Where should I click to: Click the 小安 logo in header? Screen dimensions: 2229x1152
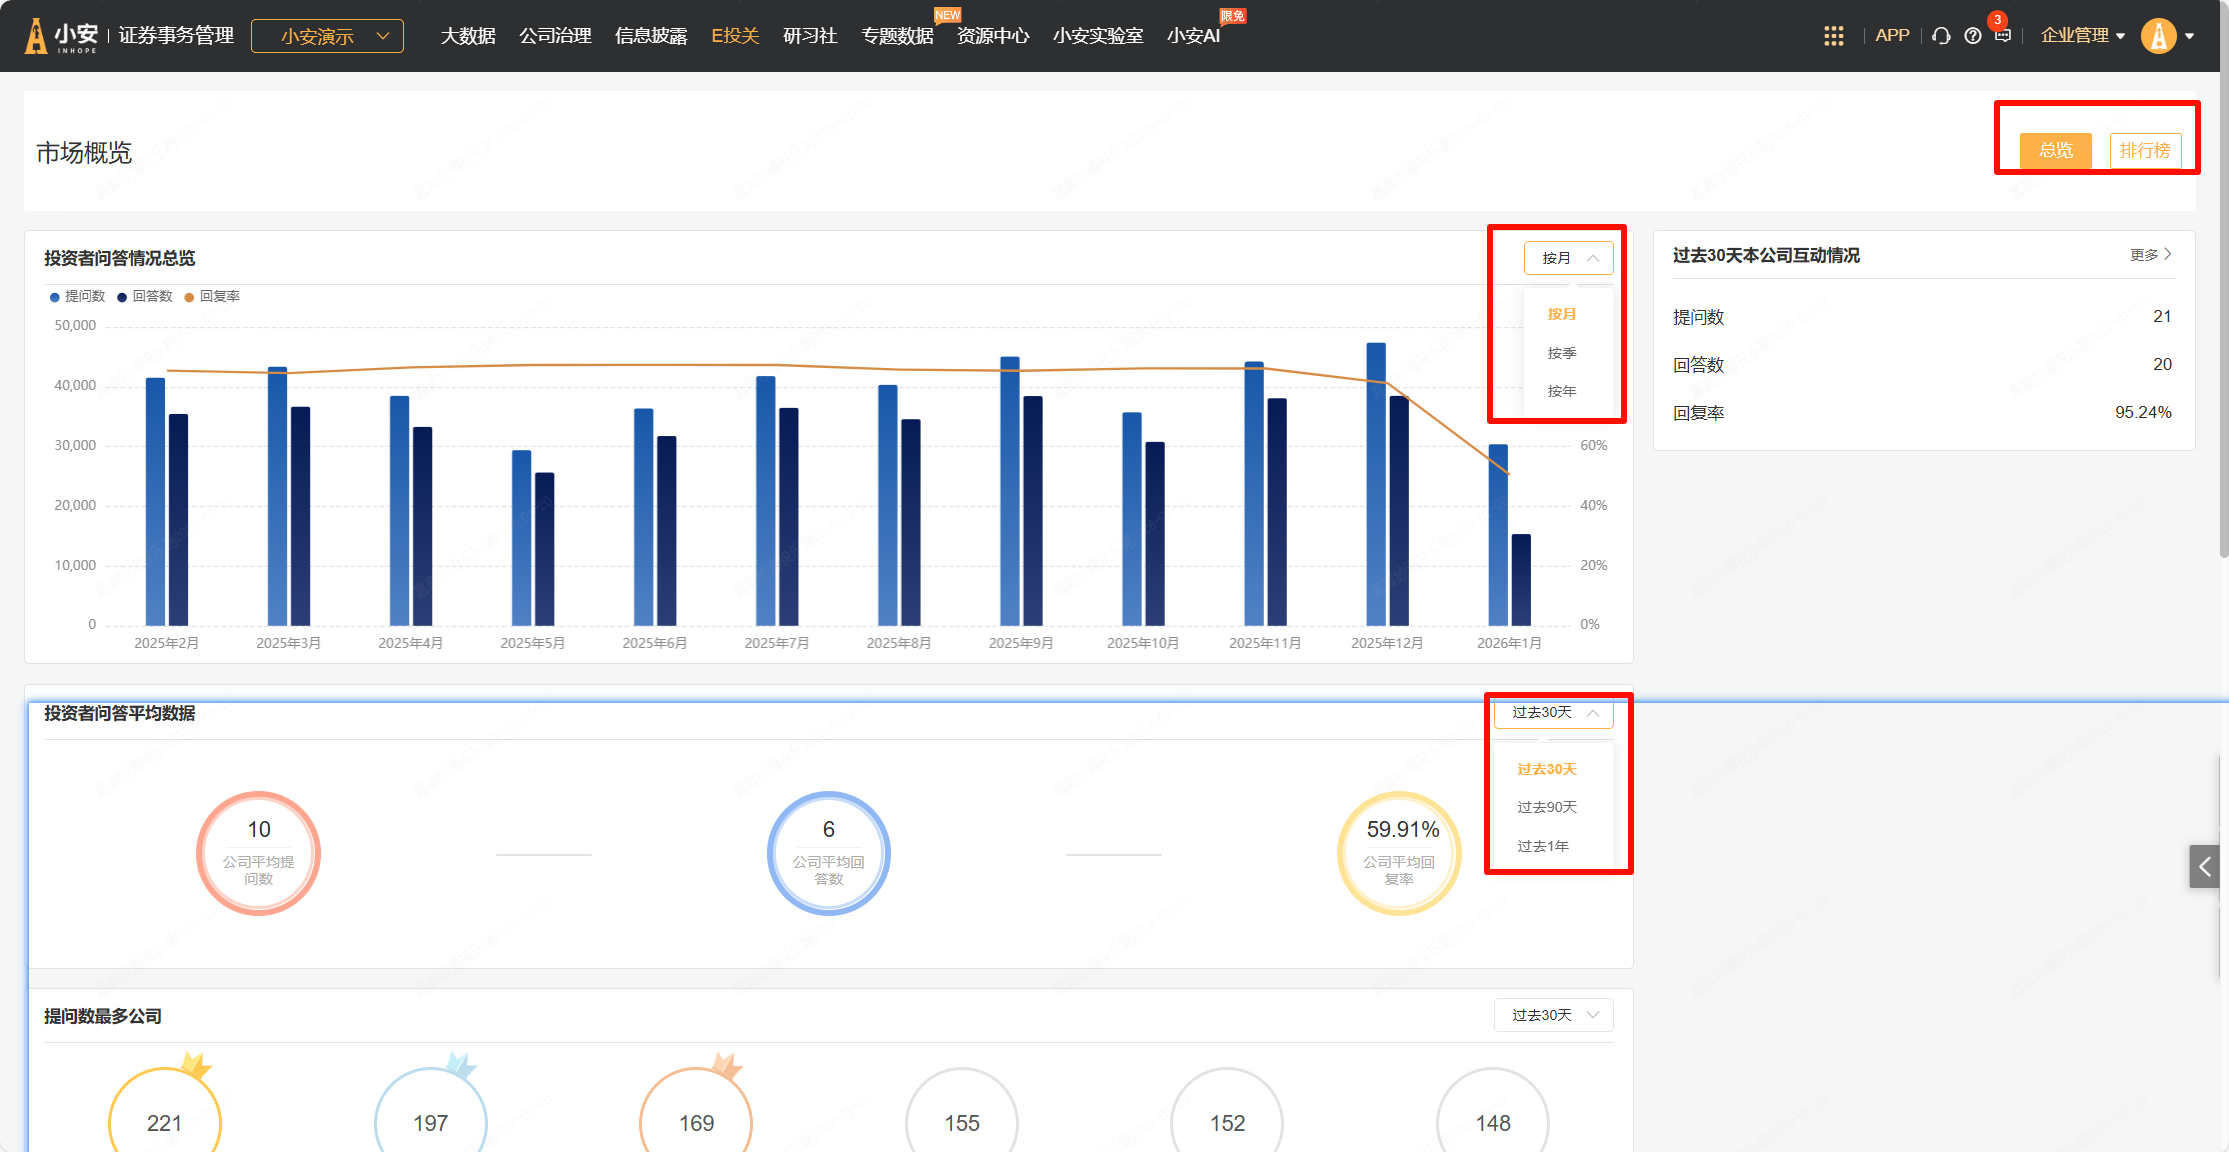tap(62, 36)
